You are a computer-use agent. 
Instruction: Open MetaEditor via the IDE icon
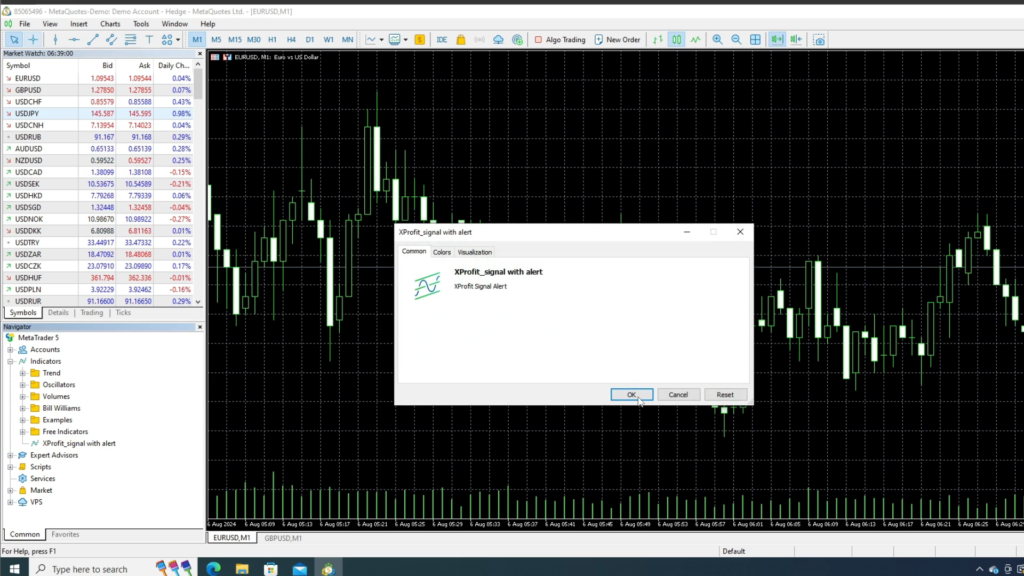point(443,39)
